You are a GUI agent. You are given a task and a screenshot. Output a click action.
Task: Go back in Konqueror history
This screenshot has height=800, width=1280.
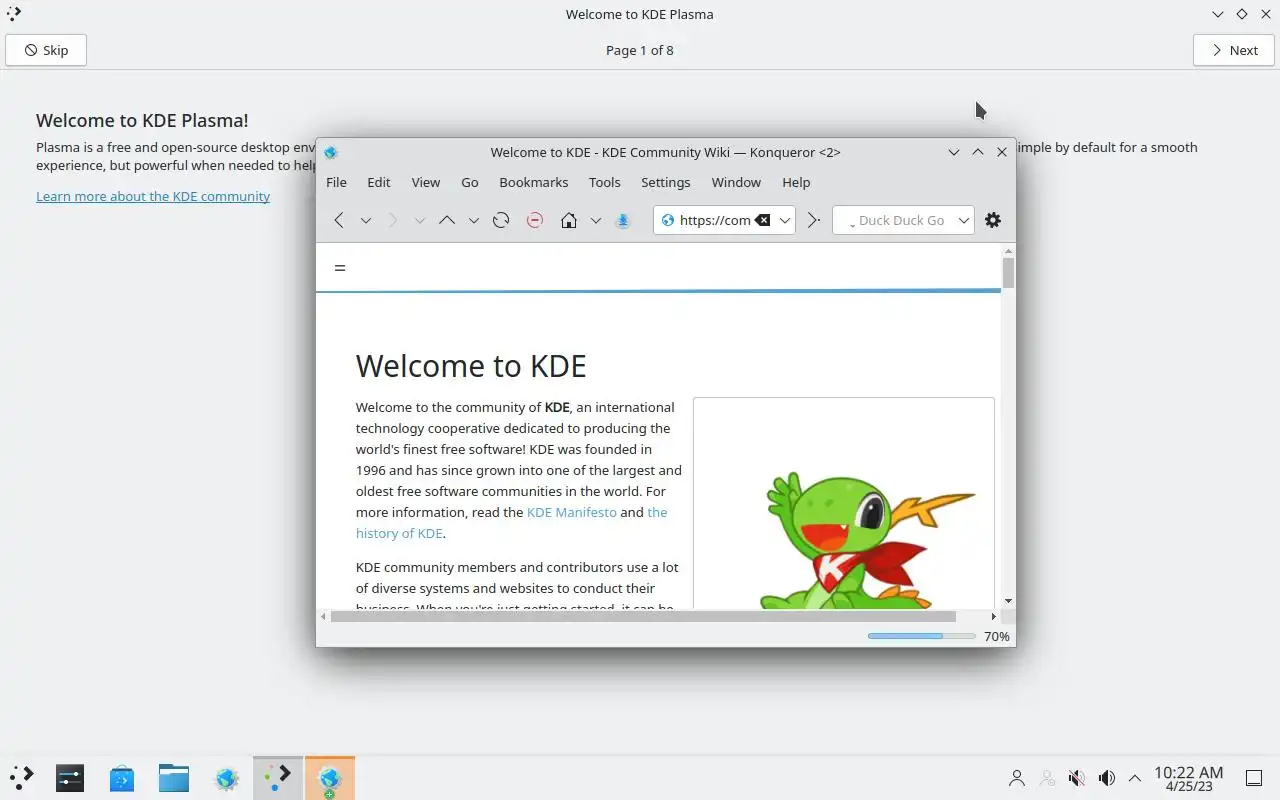[339, 220]
